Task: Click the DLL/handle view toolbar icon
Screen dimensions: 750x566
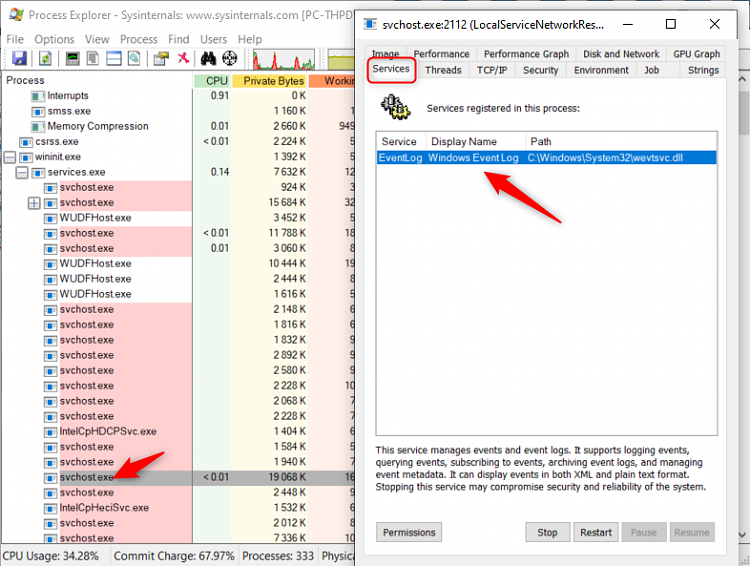Action: pos(134,58)
